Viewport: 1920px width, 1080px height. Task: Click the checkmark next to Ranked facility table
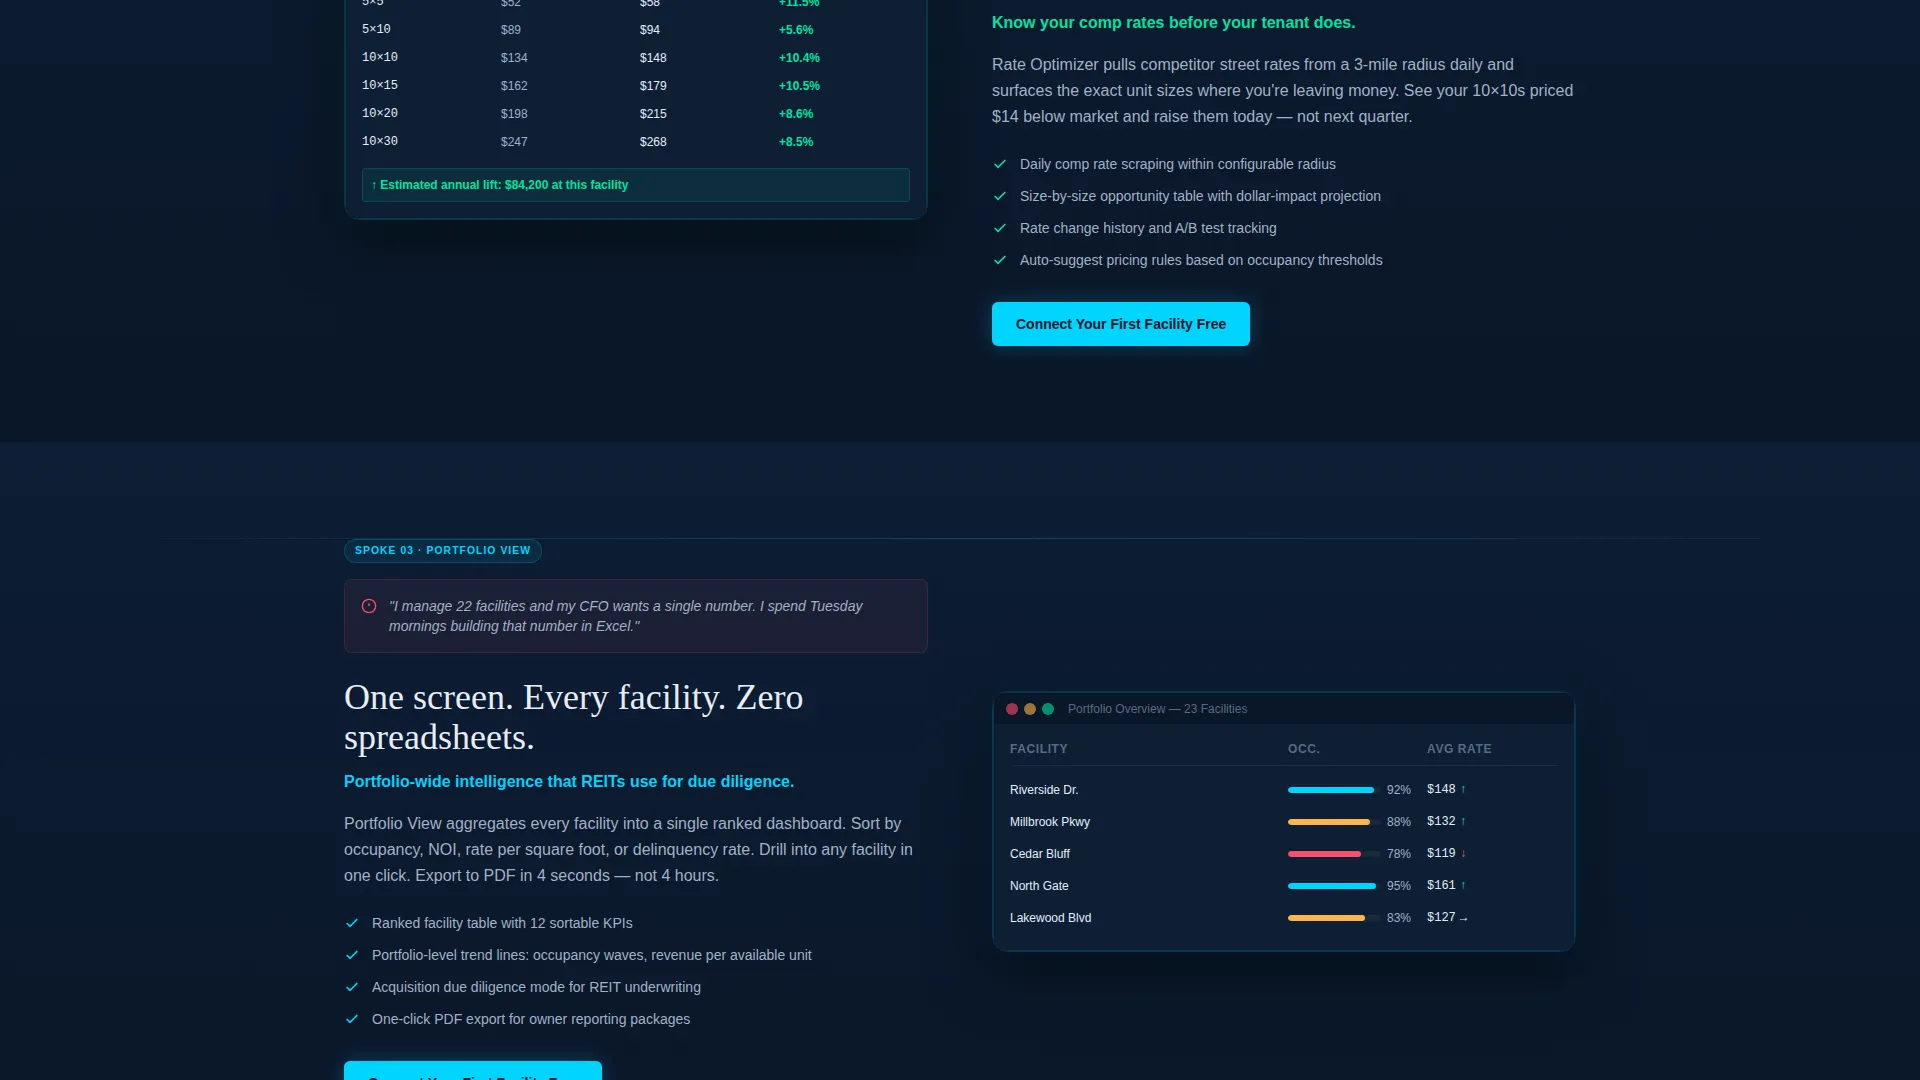click(x=351, y=923)
